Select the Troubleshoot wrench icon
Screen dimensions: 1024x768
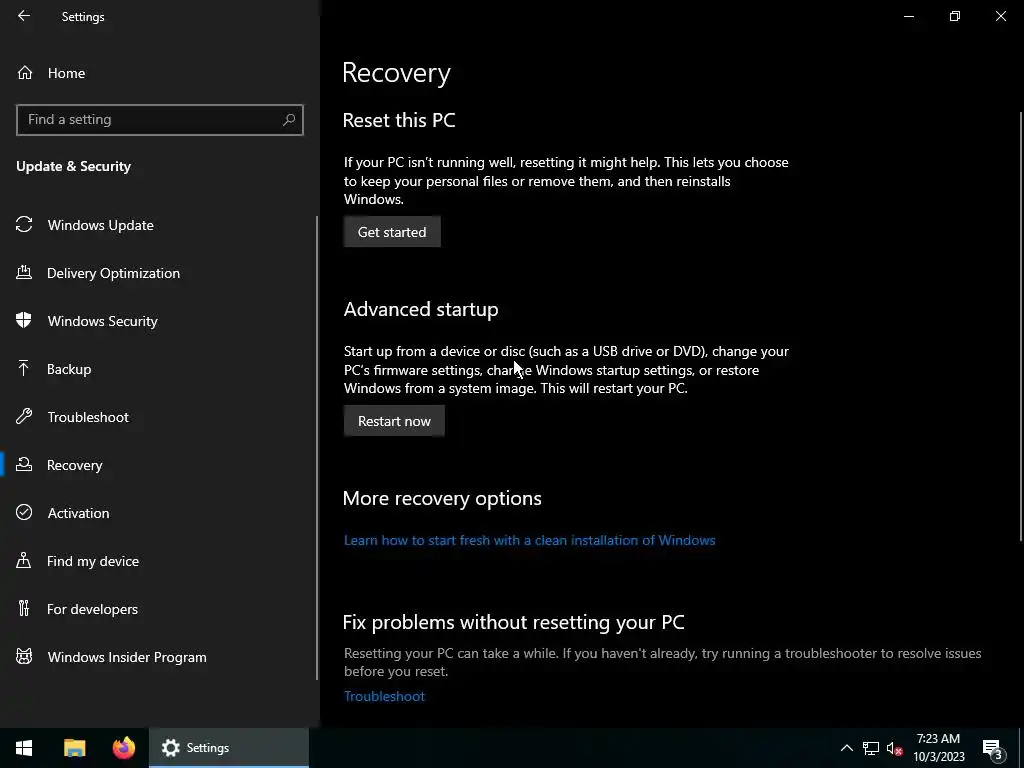point(24,417)
